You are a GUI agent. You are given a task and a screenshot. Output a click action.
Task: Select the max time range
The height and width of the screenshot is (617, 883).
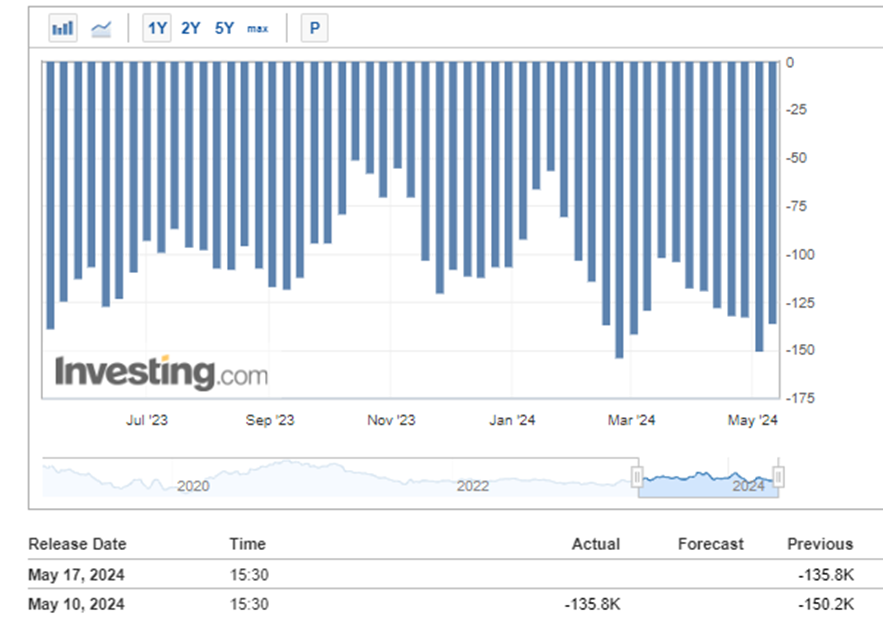click(x=257, y=29)
